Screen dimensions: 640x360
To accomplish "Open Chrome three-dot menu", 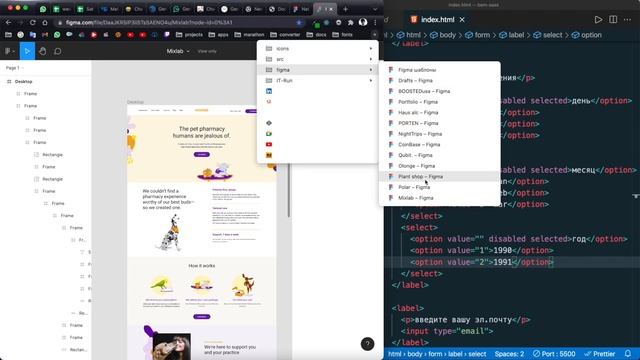I will (x=375, y=22).
